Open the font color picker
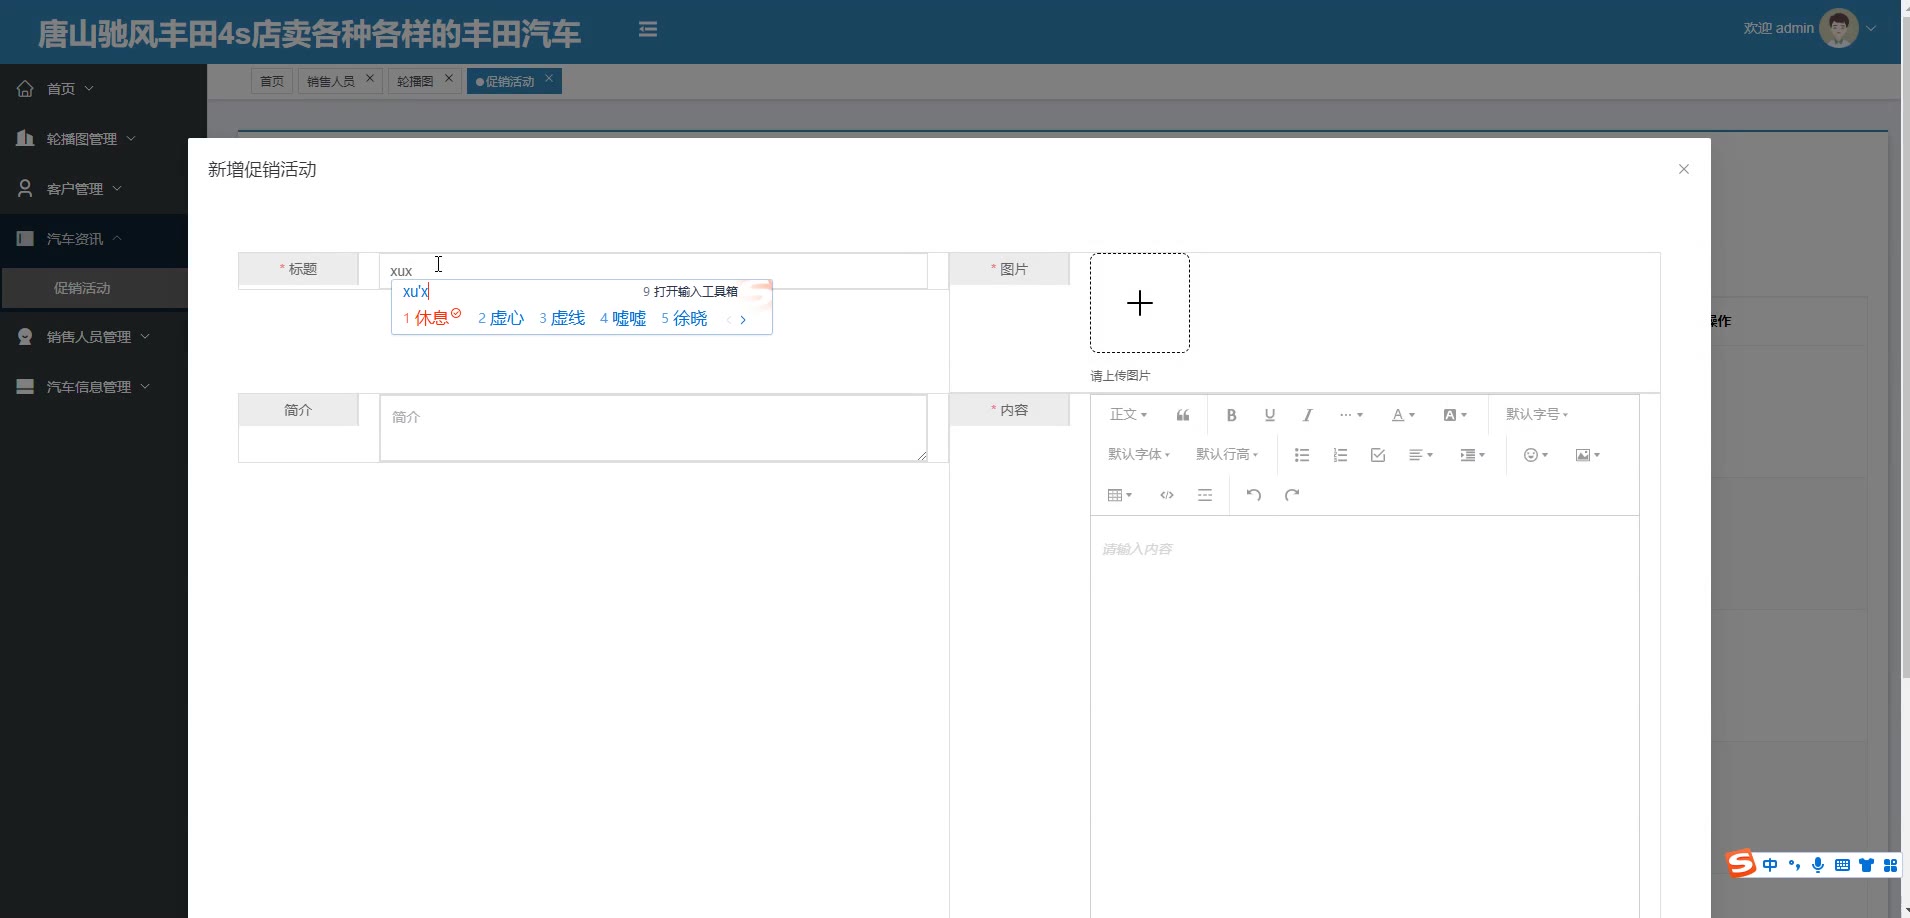The width and height of the screenshot is (1910, 918). click(1403, 415)
